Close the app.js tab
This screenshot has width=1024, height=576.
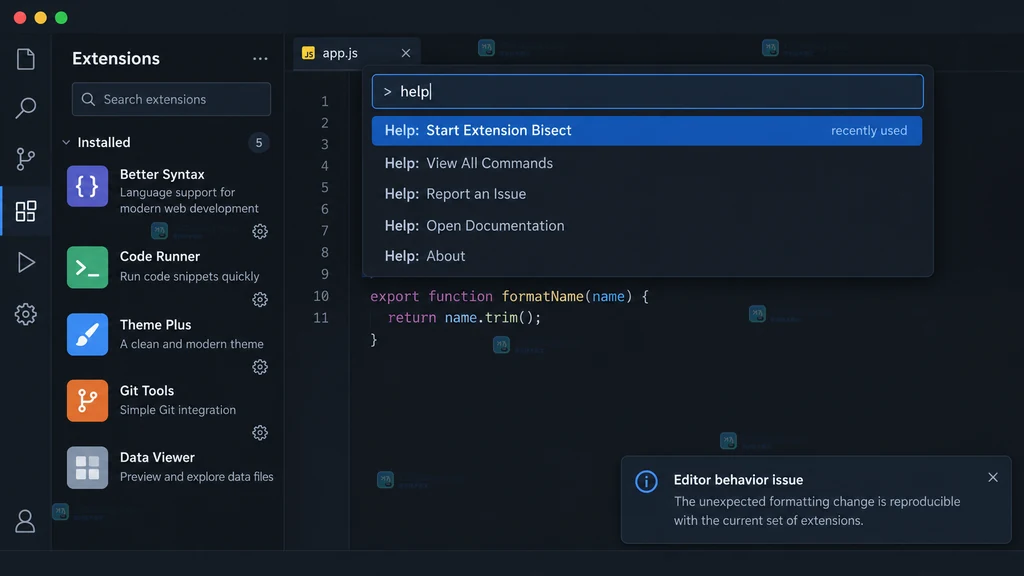click(x=406, y=53)
